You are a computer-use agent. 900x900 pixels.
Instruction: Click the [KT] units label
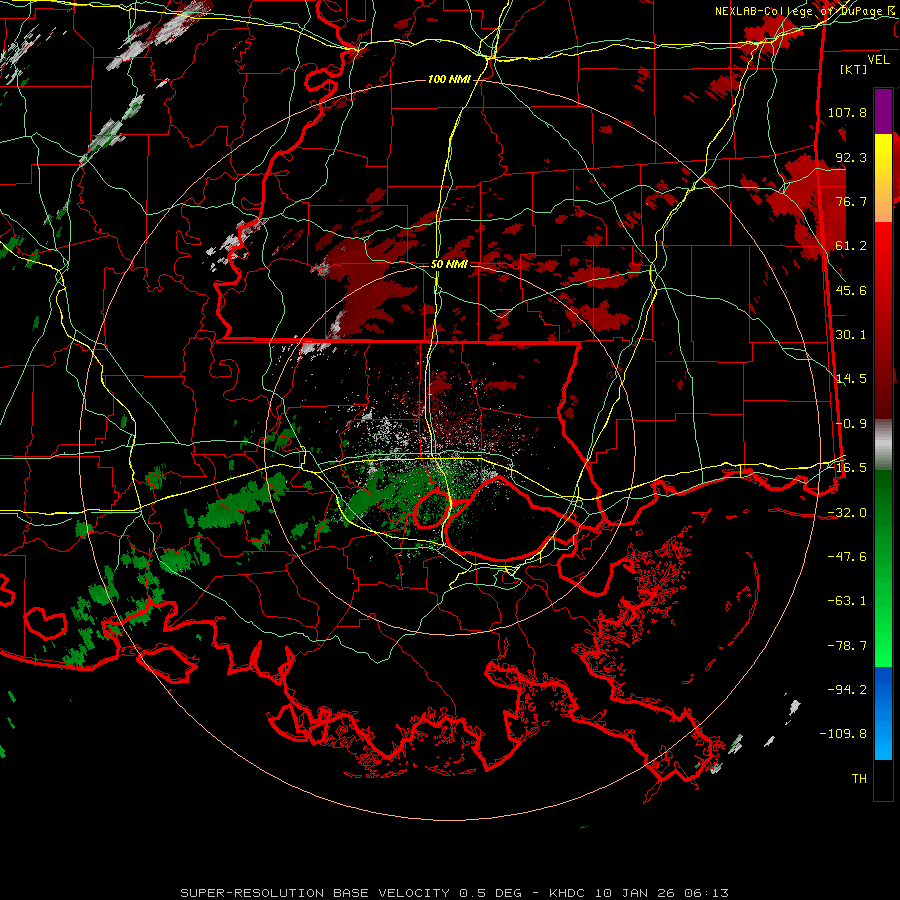[854, 69]
